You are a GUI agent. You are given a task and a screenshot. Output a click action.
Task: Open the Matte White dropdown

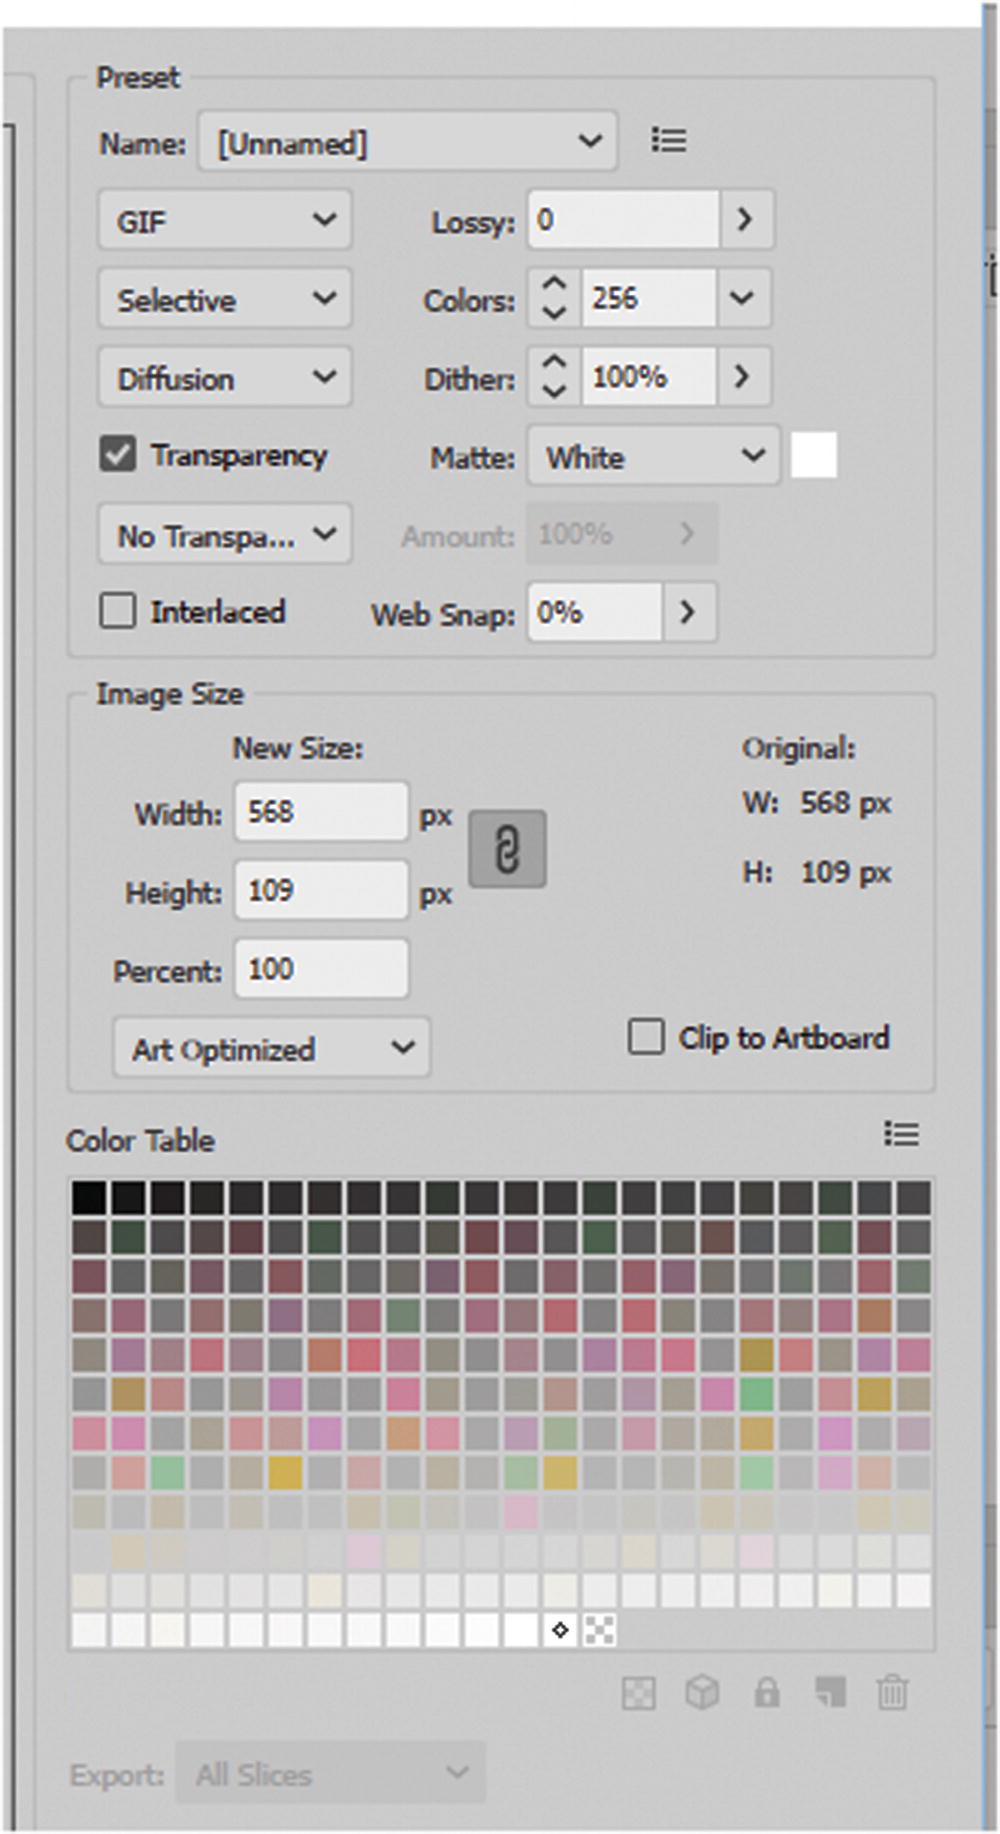click(x=653, y=456)
